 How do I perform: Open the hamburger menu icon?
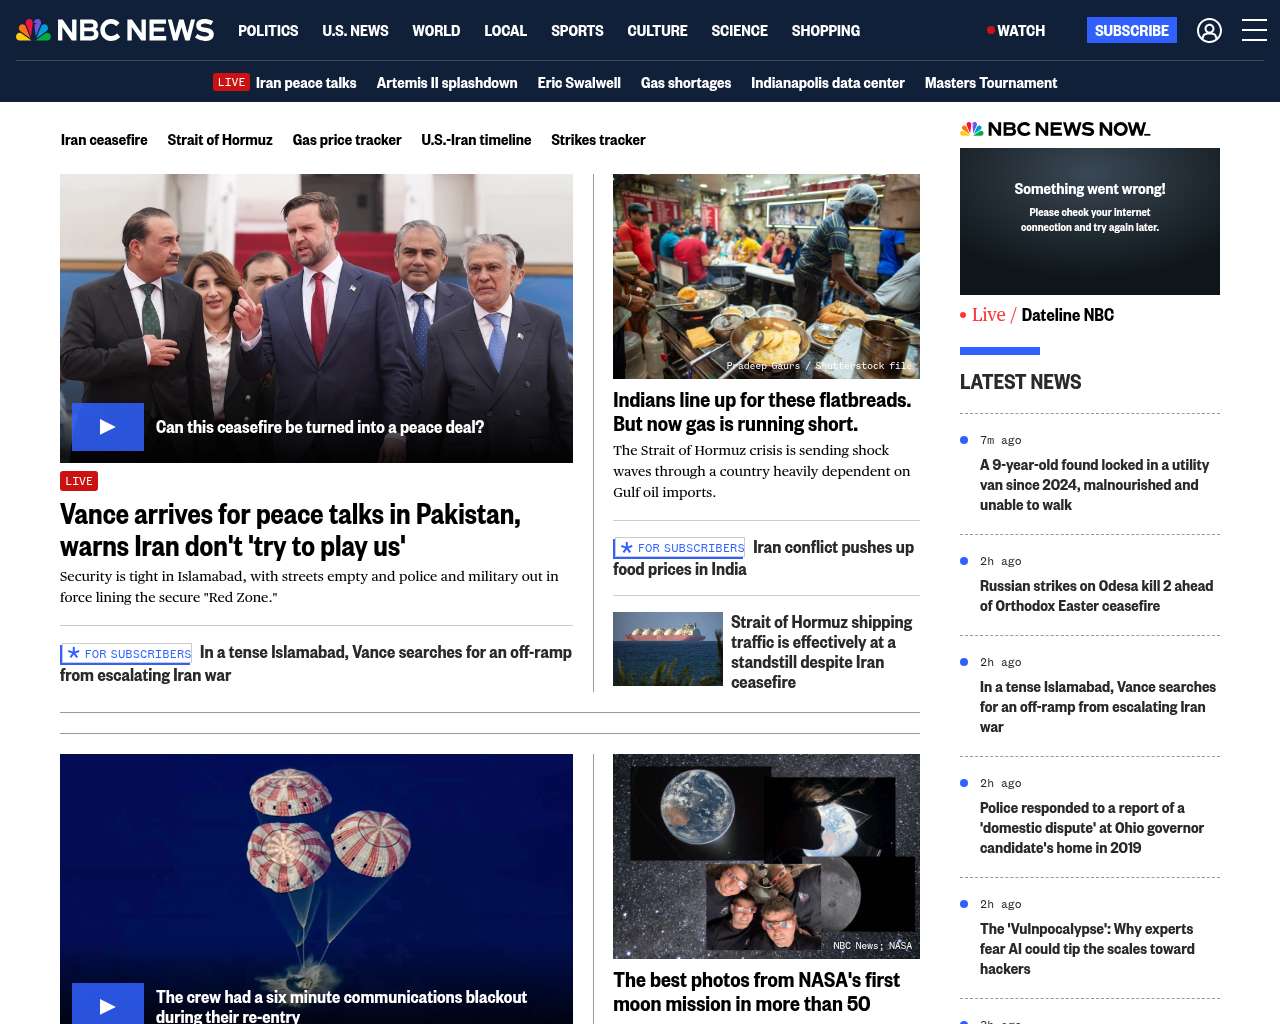(1254, 31)
